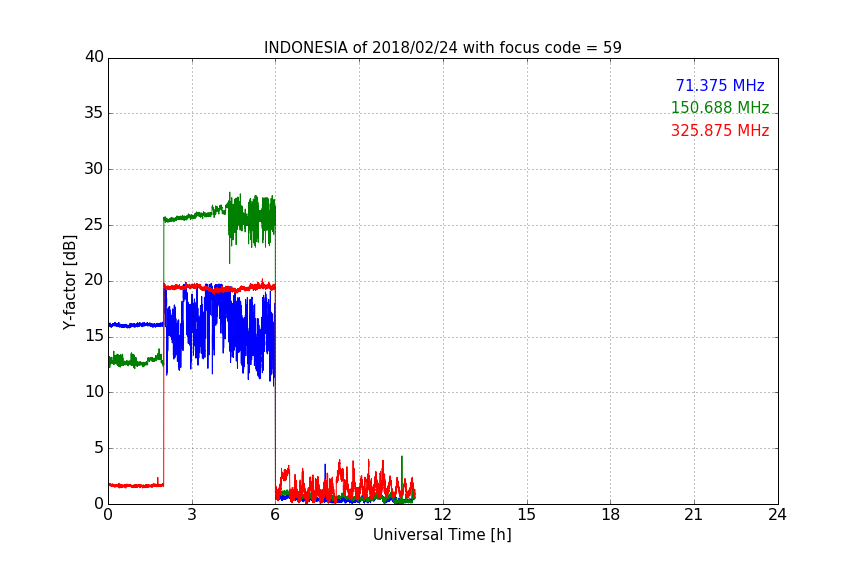Click the y-axis tick label '15'
The width and height of the screenshot is (864, 576).
[x=94, y=336]
